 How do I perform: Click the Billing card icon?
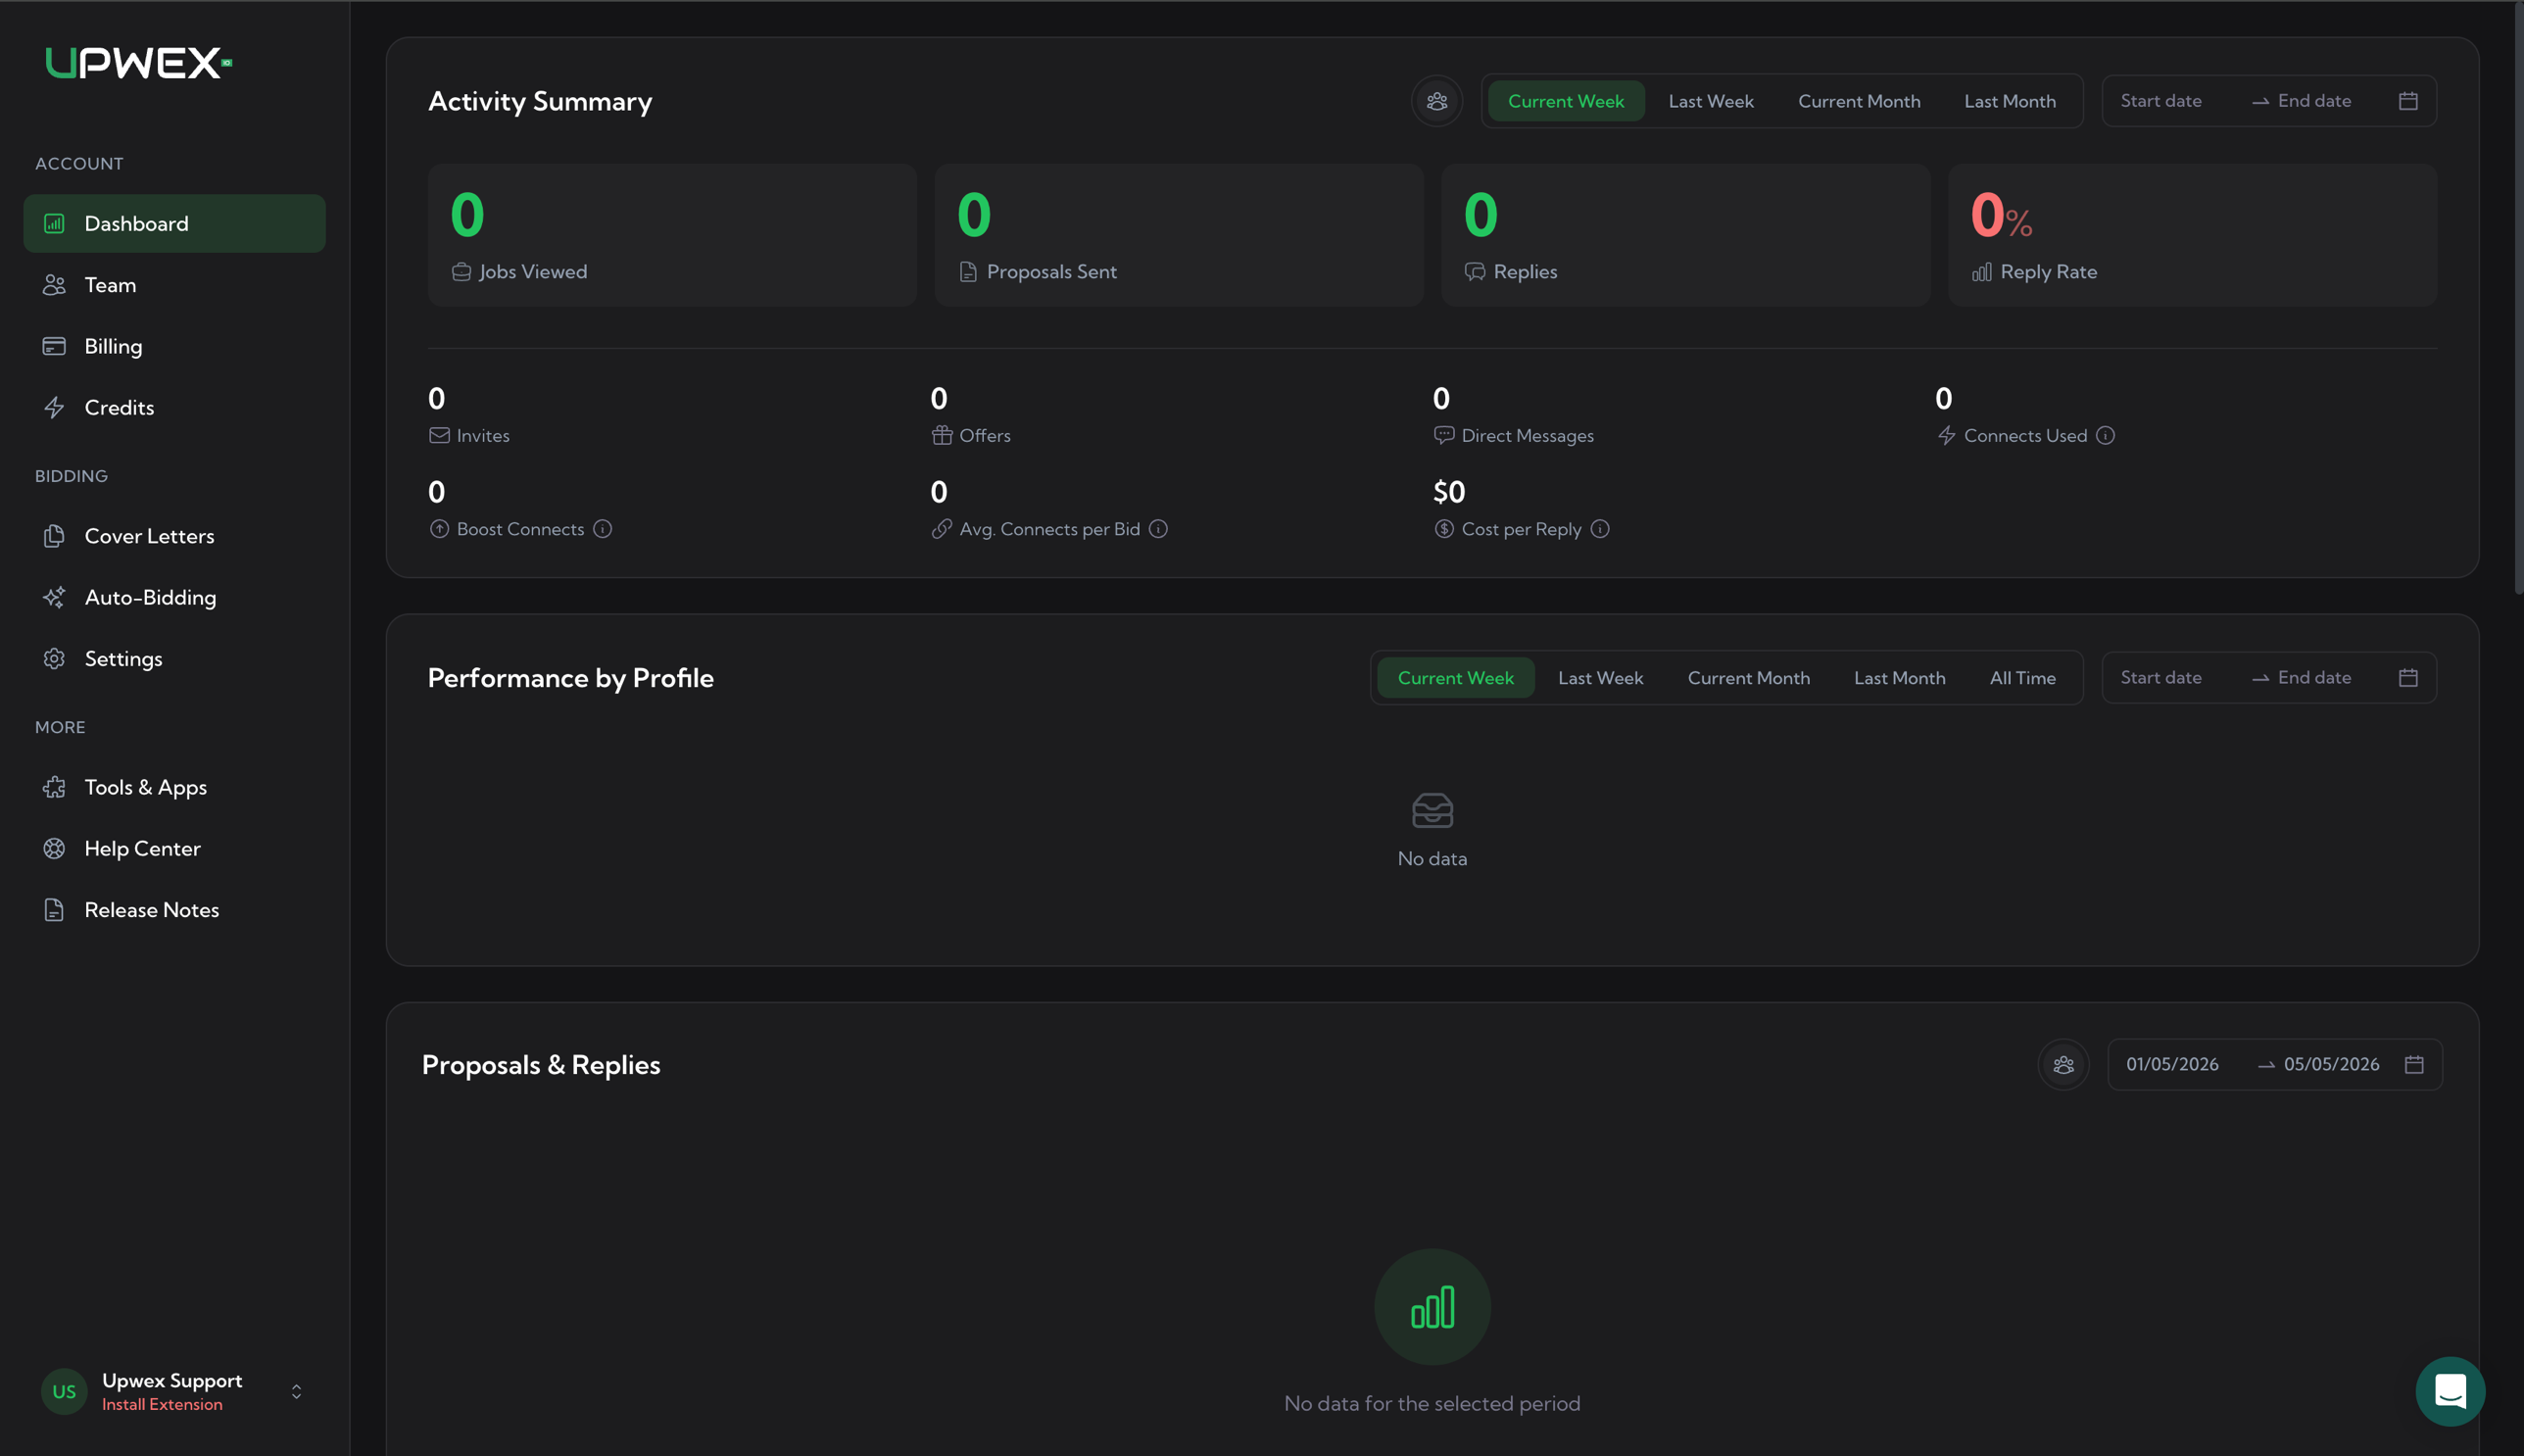(x=54, y=346)
